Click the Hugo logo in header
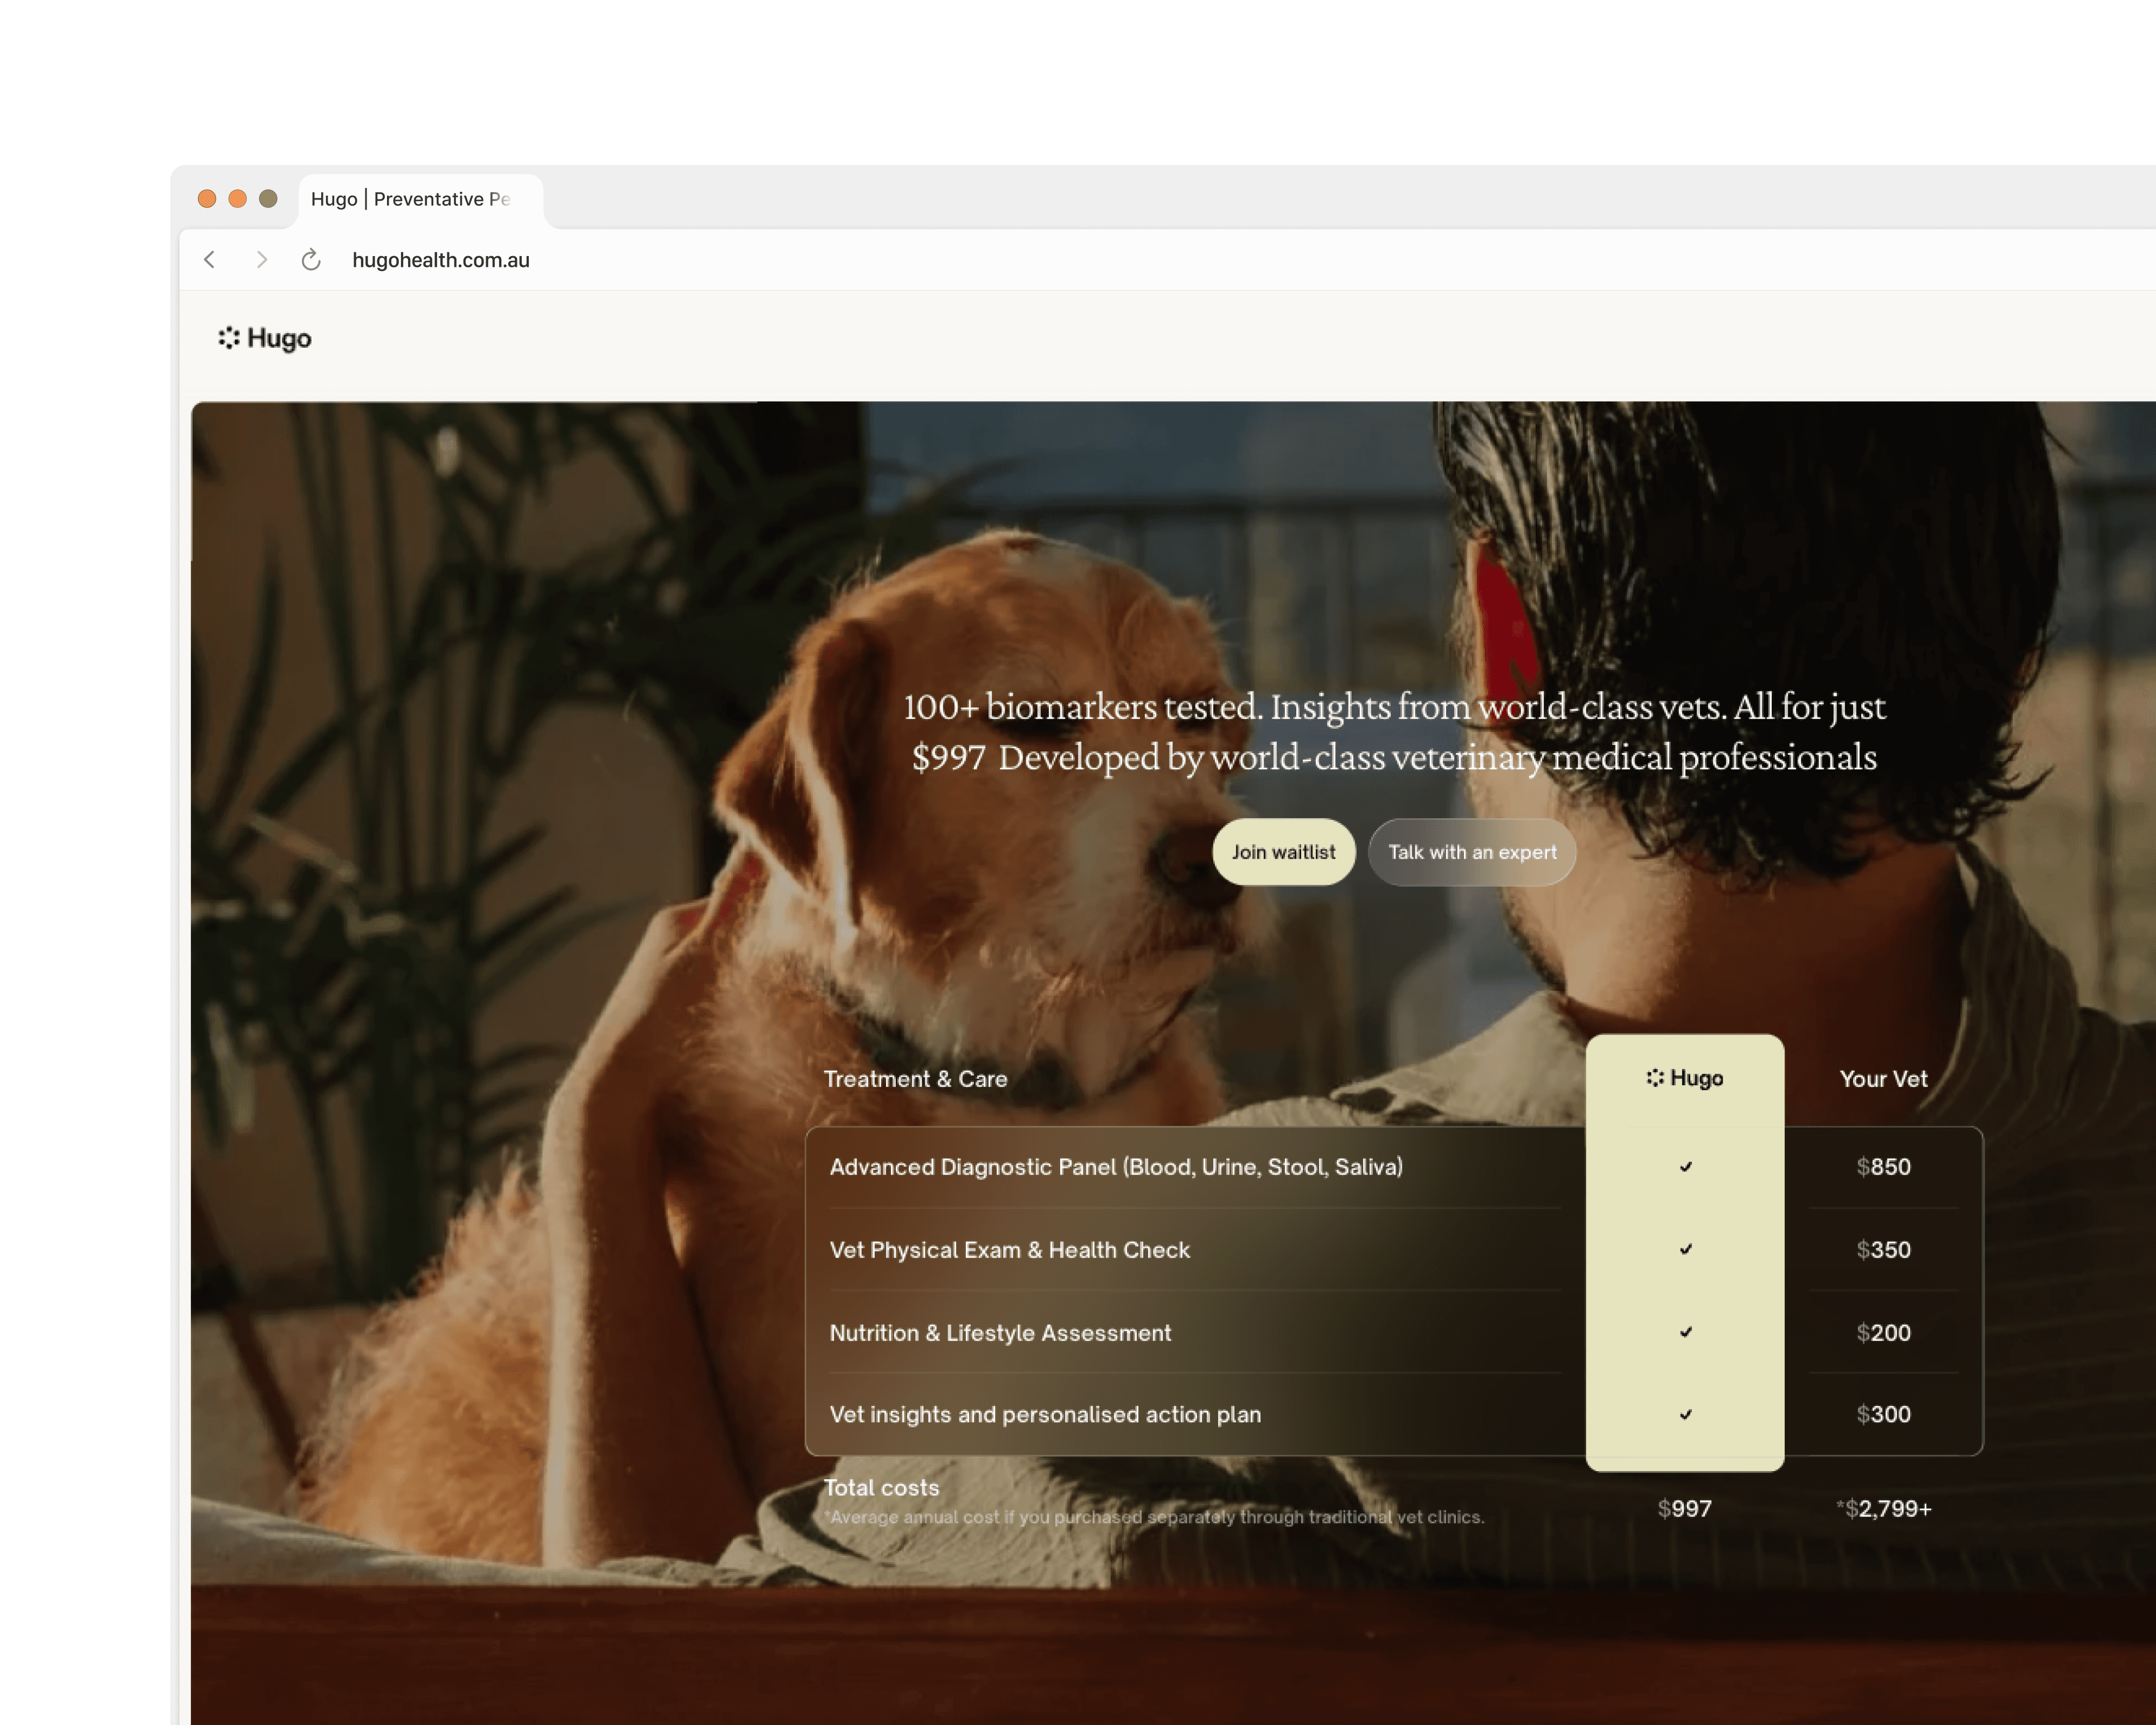 tap(265, 339)
